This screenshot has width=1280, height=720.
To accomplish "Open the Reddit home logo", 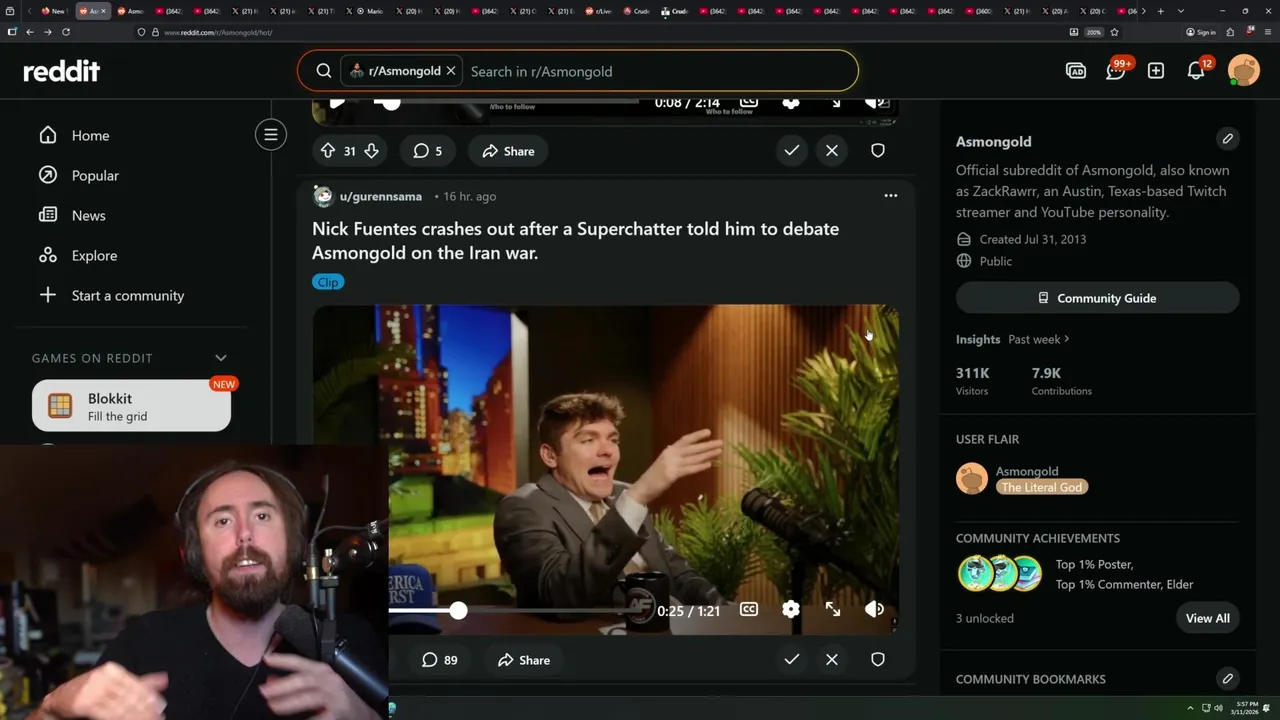I will [x=62, y=71].
